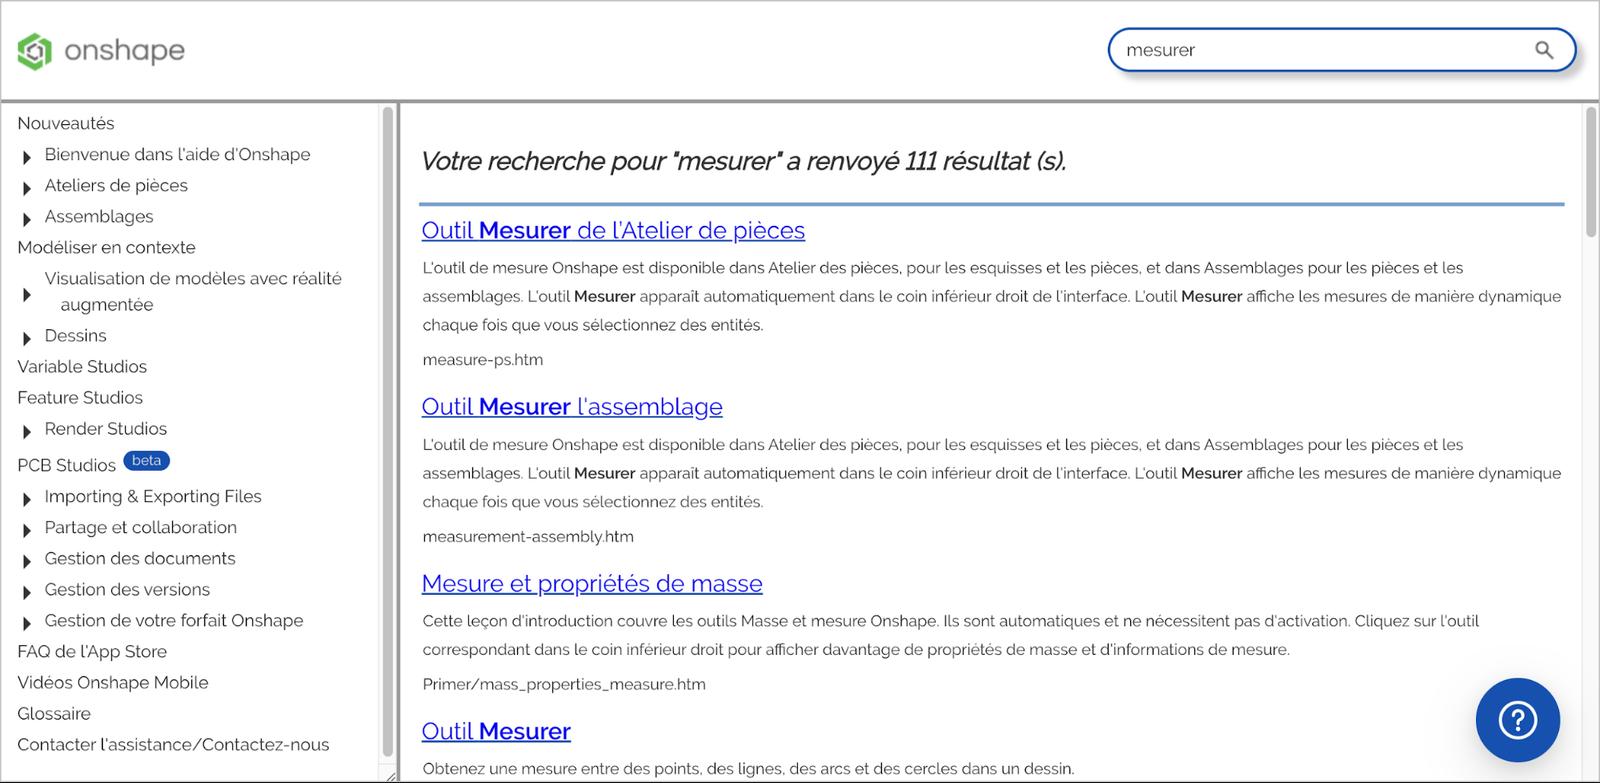1600x783 pixels.
Task: Open the Outil Mesurer l'assemblage result
Action: coord(572,407)
